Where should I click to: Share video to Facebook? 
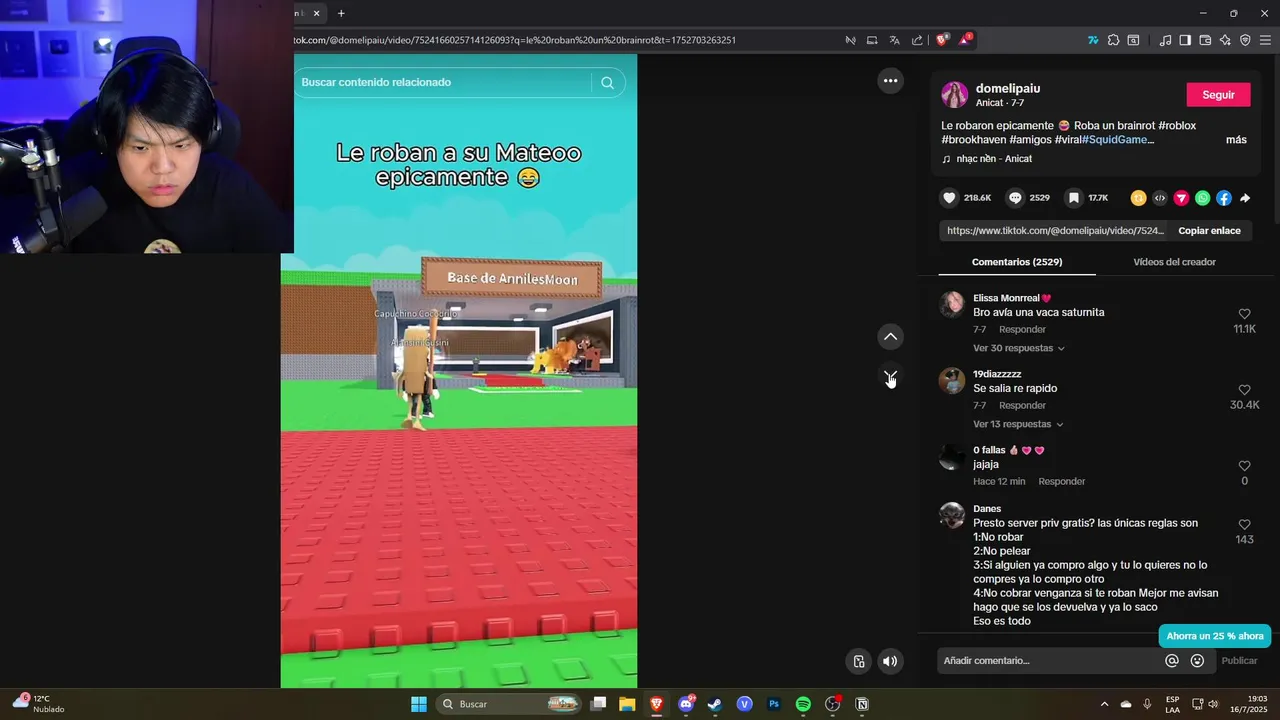point(1224,198)
